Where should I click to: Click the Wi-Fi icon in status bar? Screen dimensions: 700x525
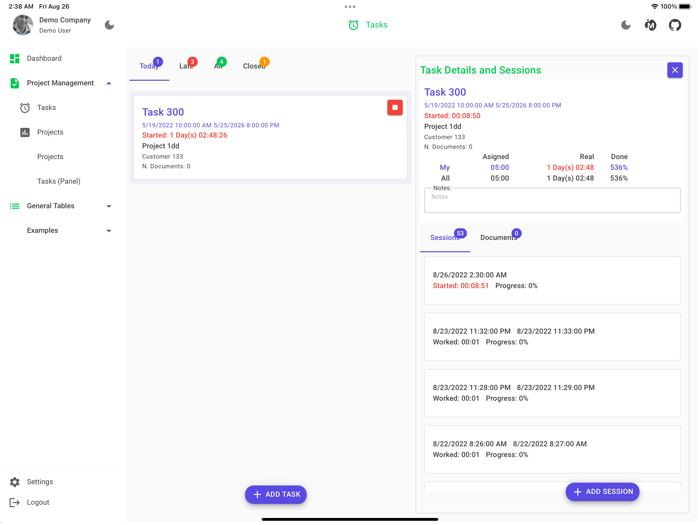tap(654, 7)
